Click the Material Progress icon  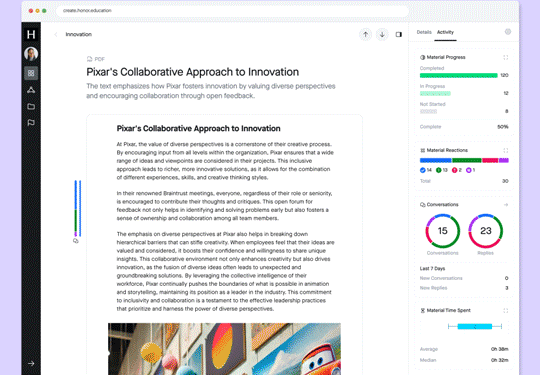click(x=423, y=58)
